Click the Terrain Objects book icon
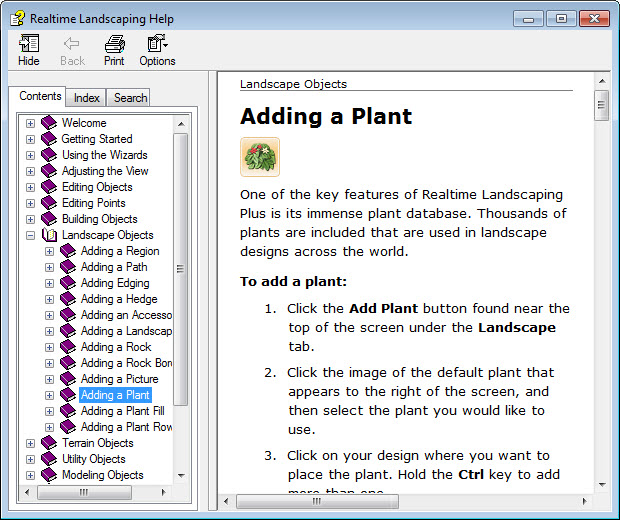620x520 pixels. pyautogui.click(x=49, y=443)
